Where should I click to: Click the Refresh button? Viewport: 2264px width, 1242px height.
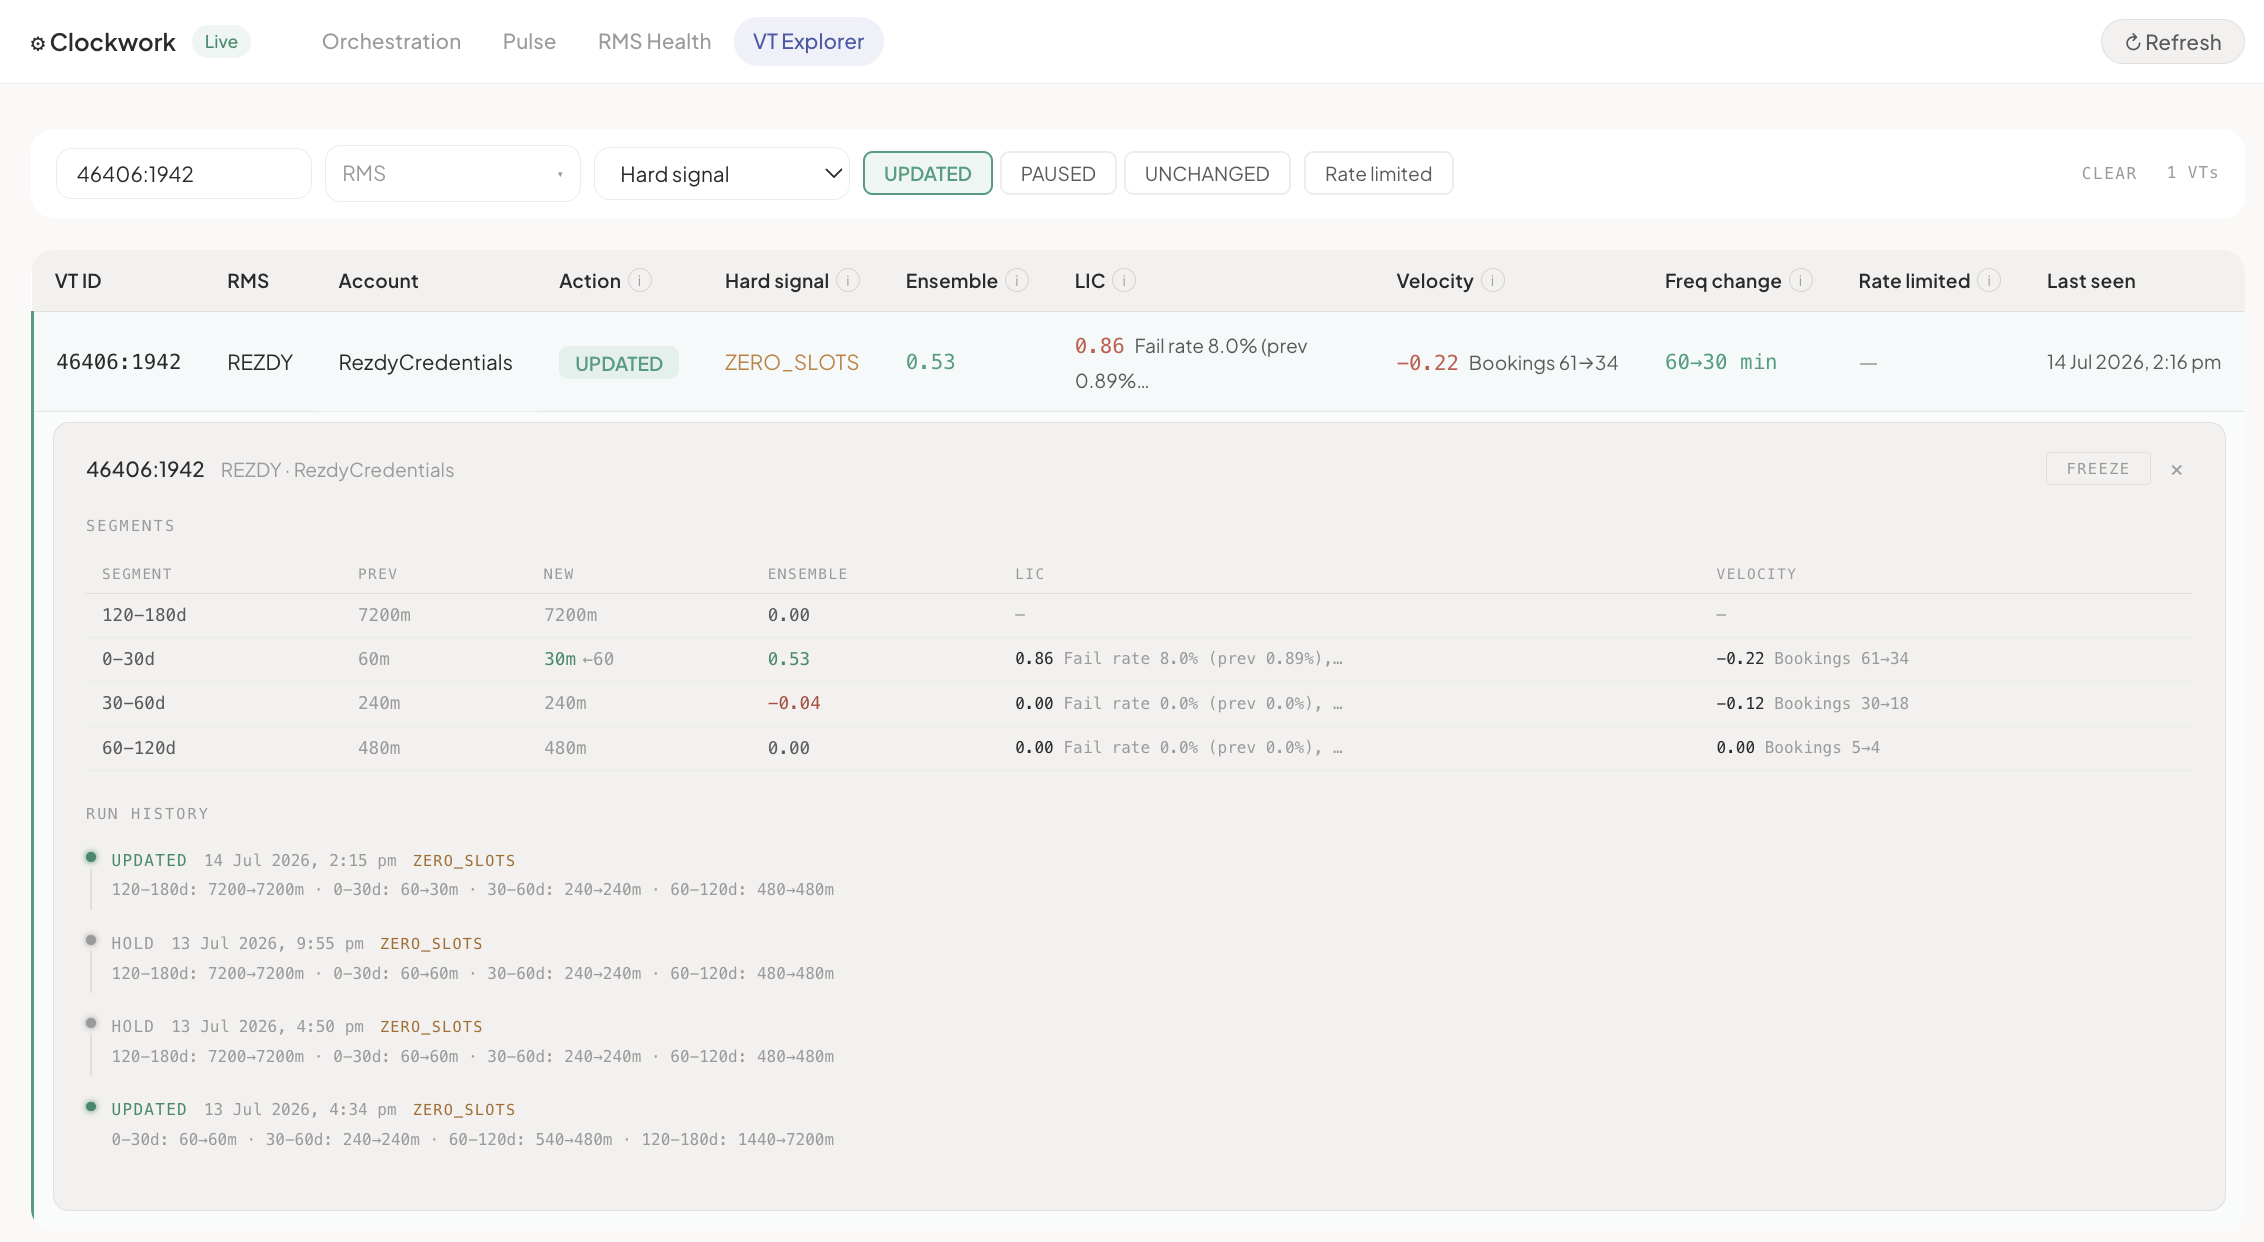click(2172, 42)
